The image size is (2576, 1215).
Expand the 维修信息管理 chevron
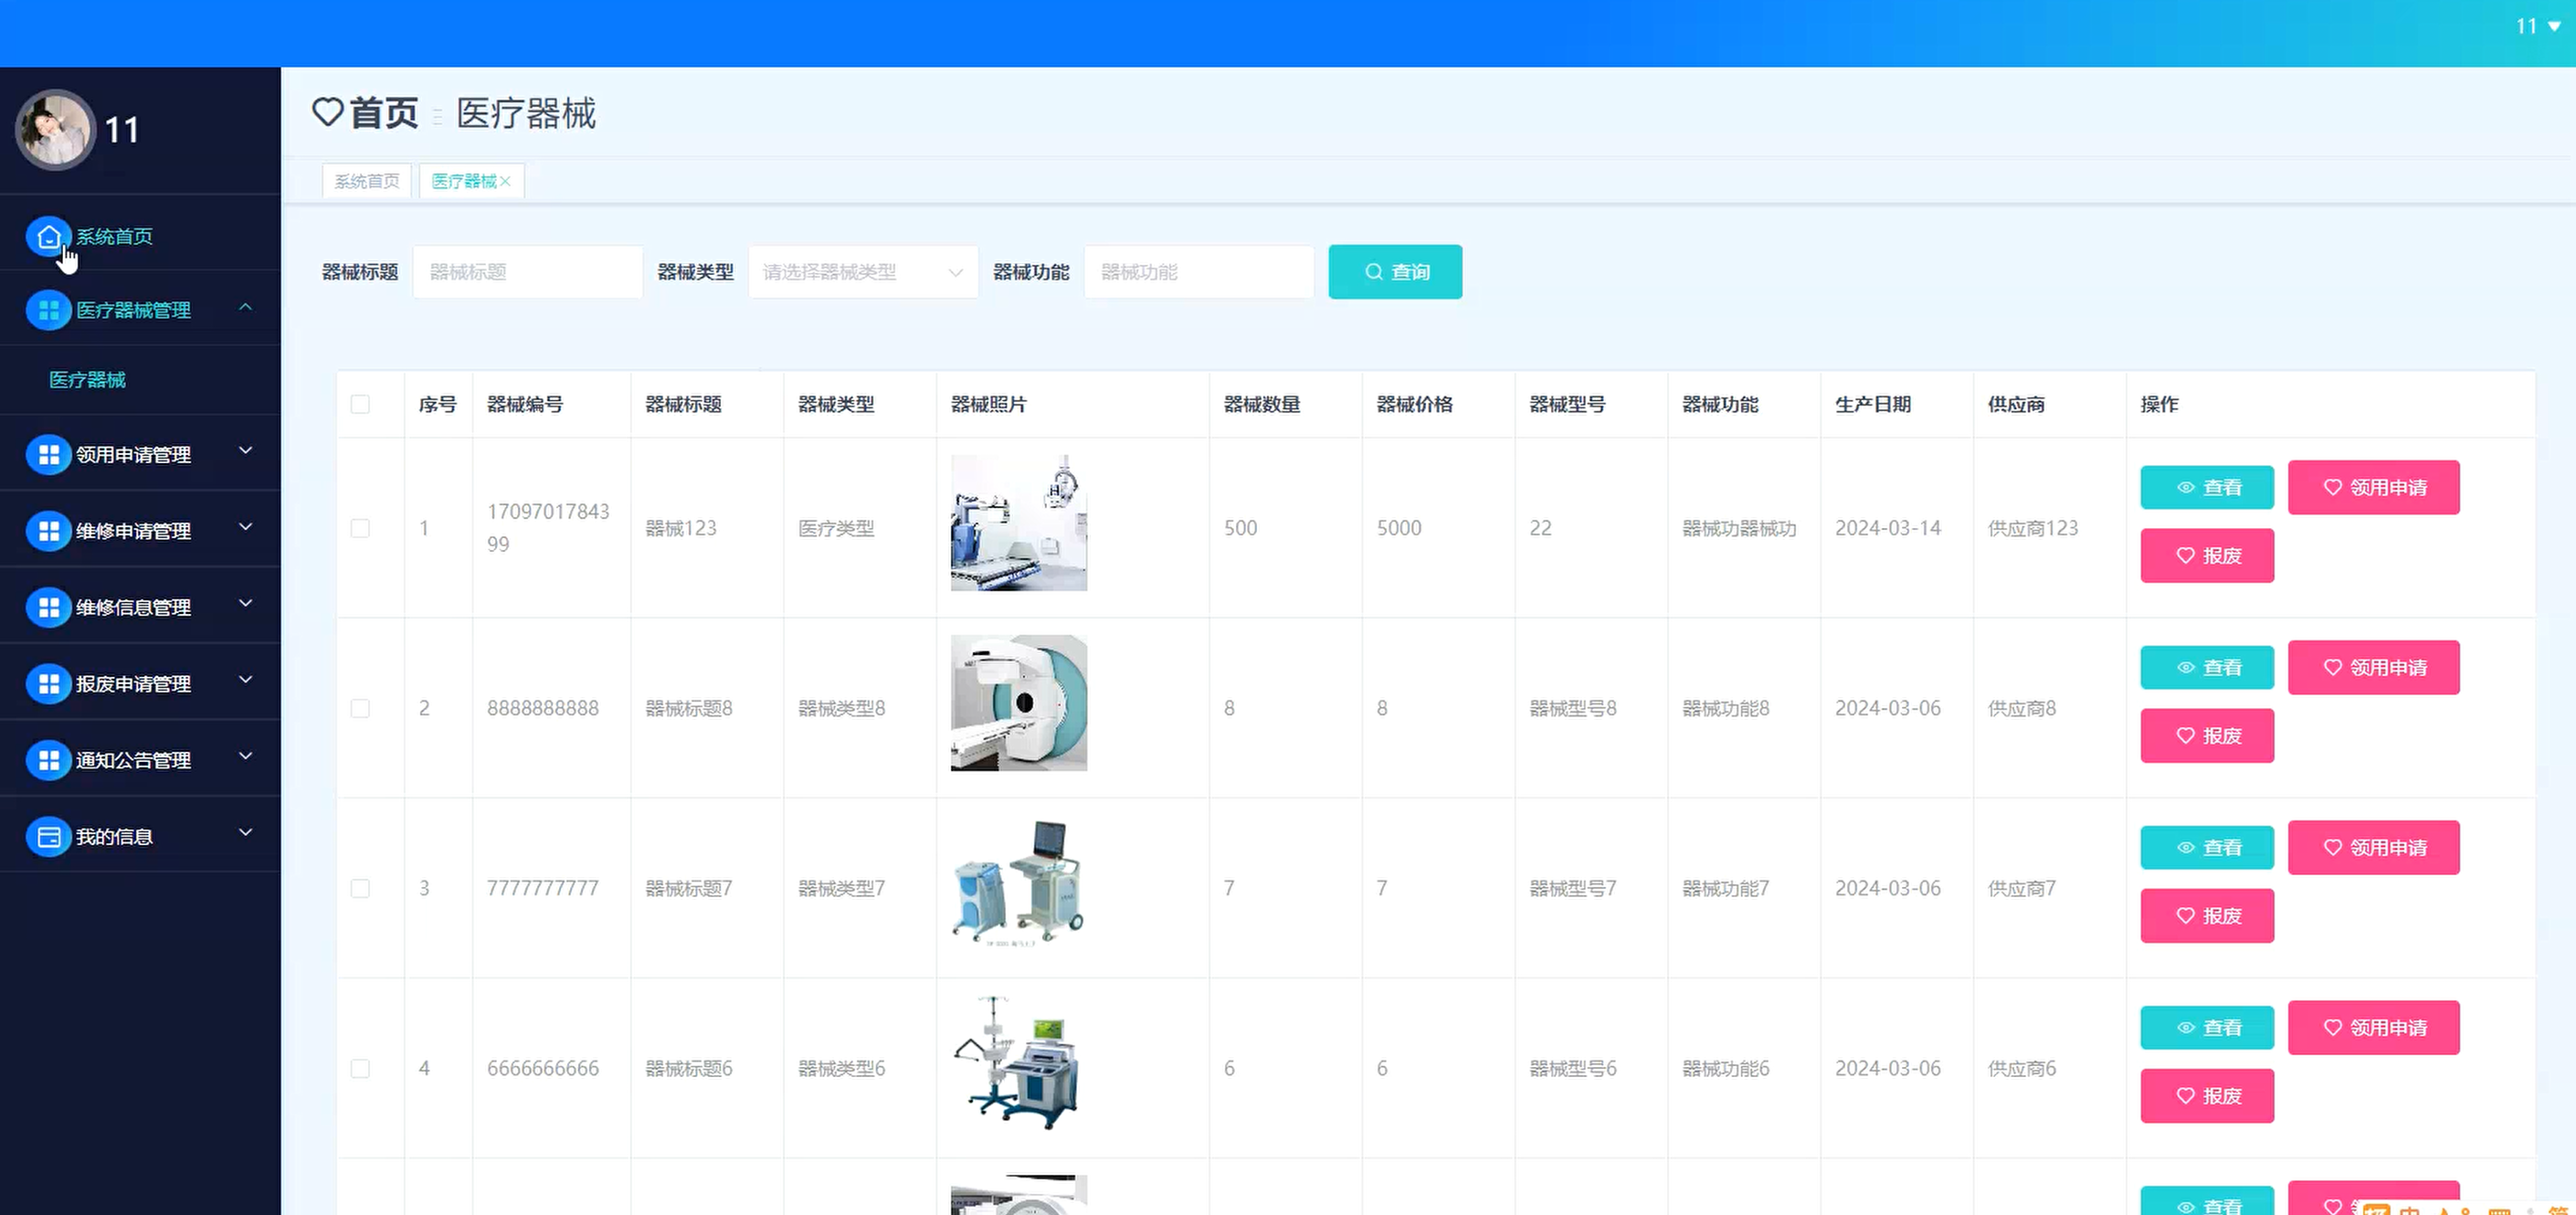[245, 603]
